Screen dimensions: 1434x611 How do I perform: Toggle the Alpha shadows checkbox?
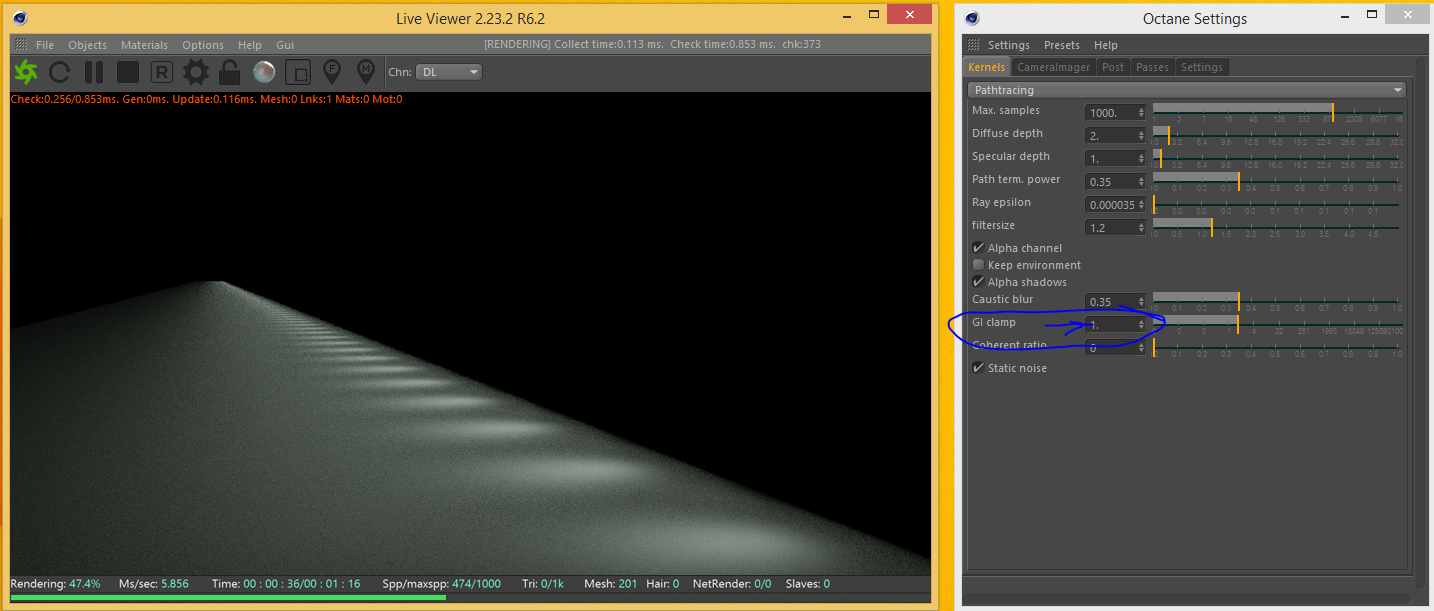978,282
